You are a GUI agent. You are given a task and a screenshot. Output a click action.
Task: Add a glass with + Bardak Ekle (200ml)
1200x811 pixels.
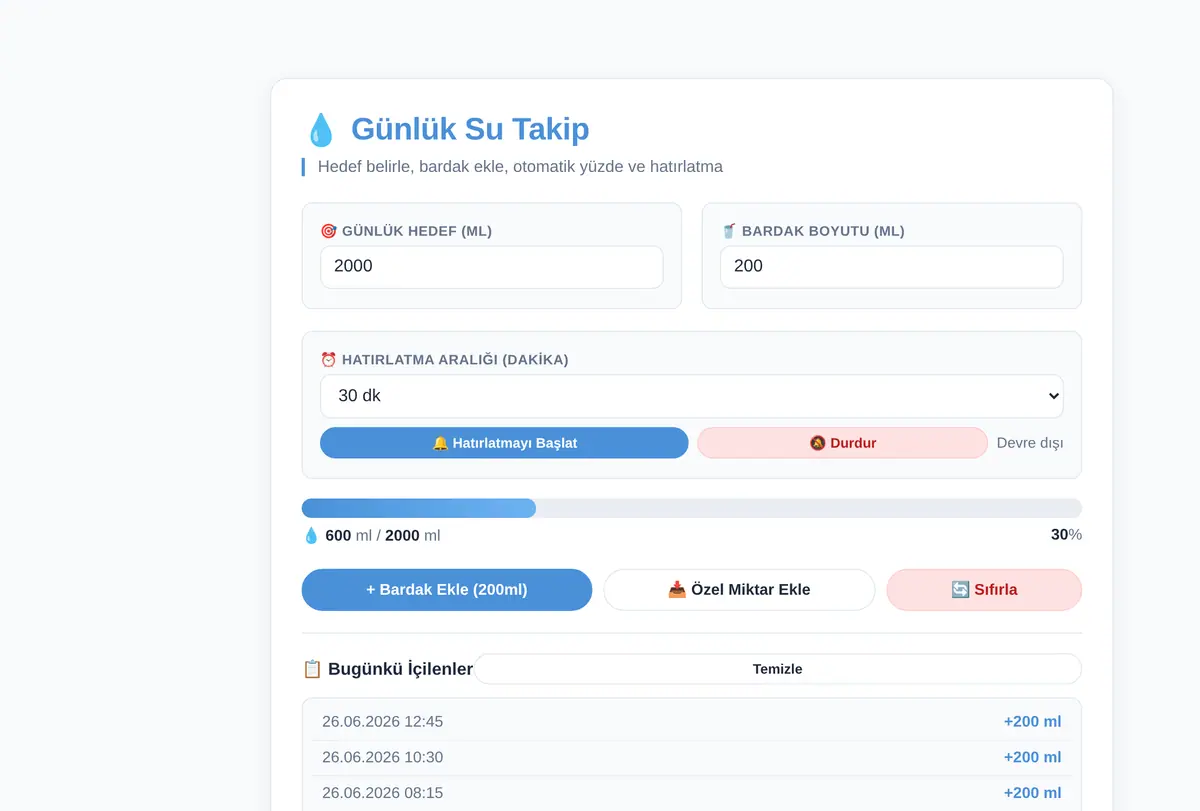(447, 590)
